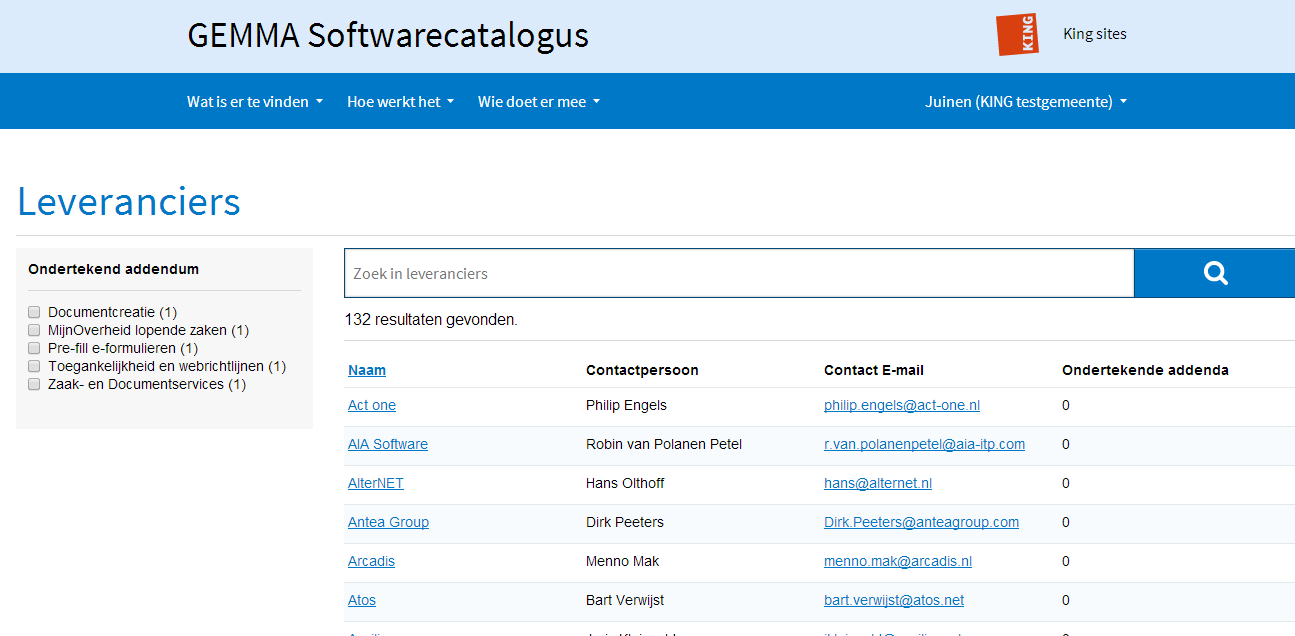Click contact name Robin van Polanen Petel
1295x636 pixels.
(x=664, y=444)
